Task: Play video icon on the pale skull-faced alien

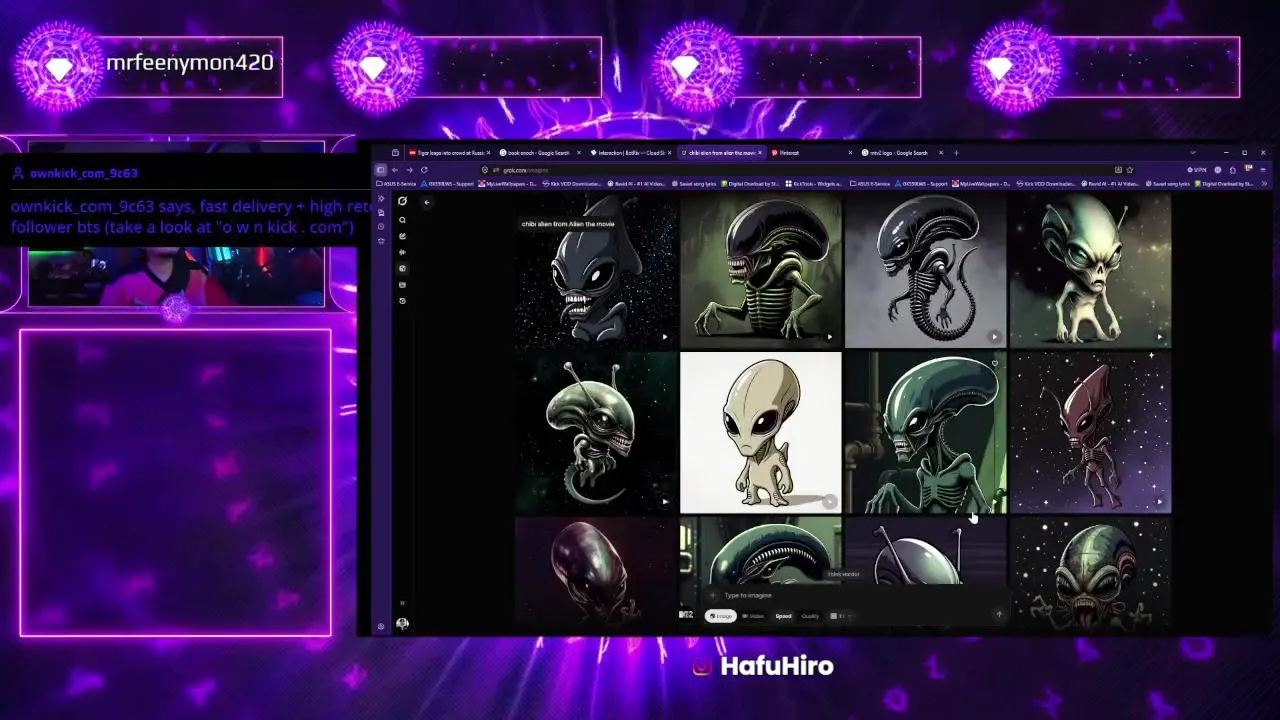Action: (x=1158, y=337)
